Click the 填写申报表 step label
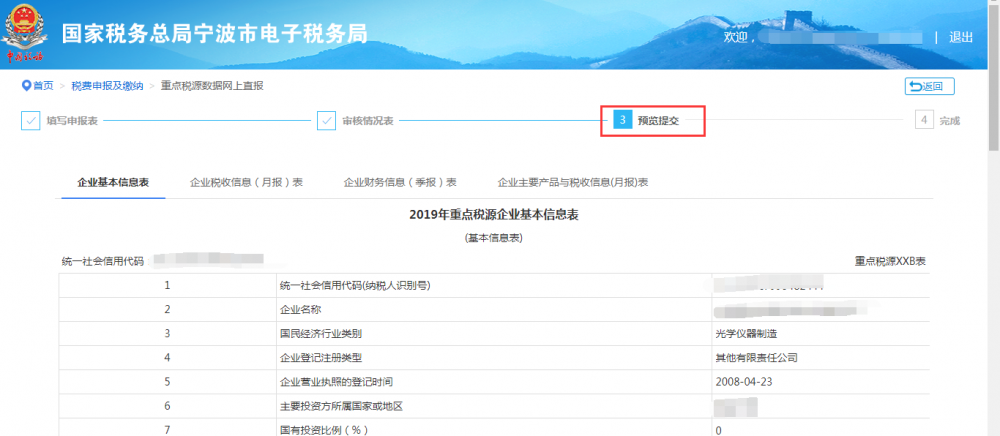The width and height of the screenshot is (1000, 436). point(72,121)
